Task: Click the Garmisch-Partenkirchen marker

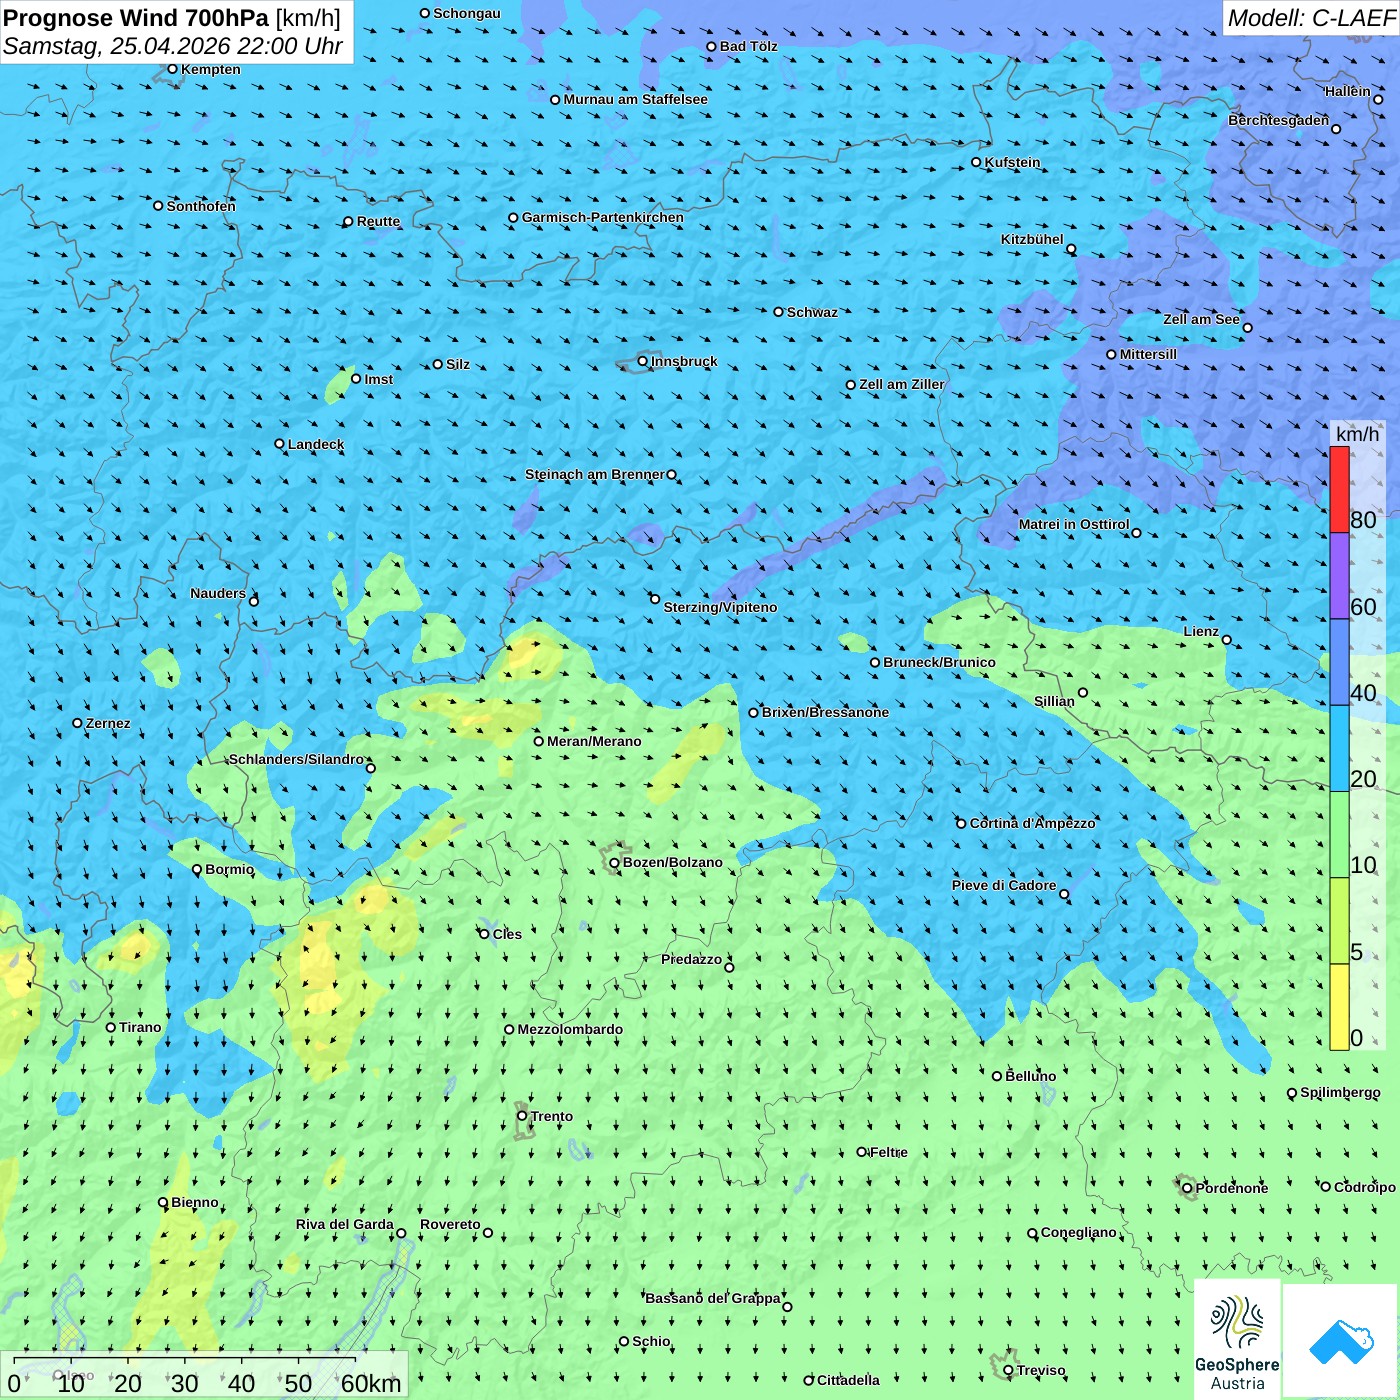Action: click(513, 217)
